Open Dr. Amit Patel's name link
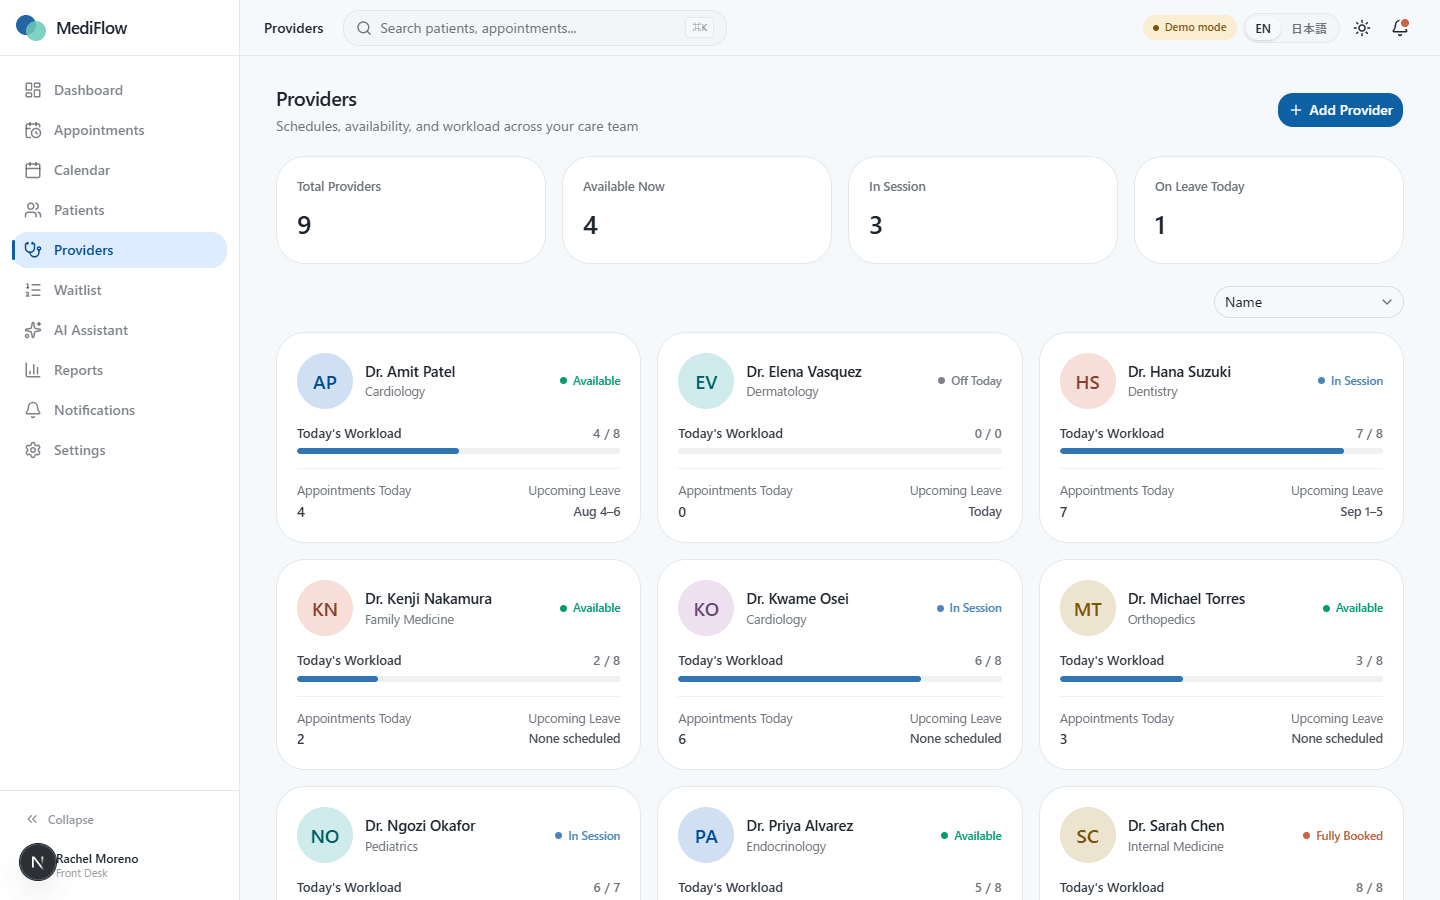 [x=410, y=371]
